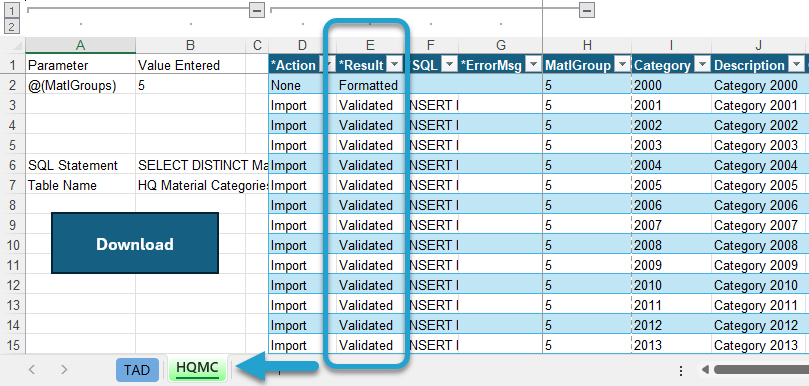809x386 pixels.
Task: Select row 6 header
Action: [x=12, y=165]
